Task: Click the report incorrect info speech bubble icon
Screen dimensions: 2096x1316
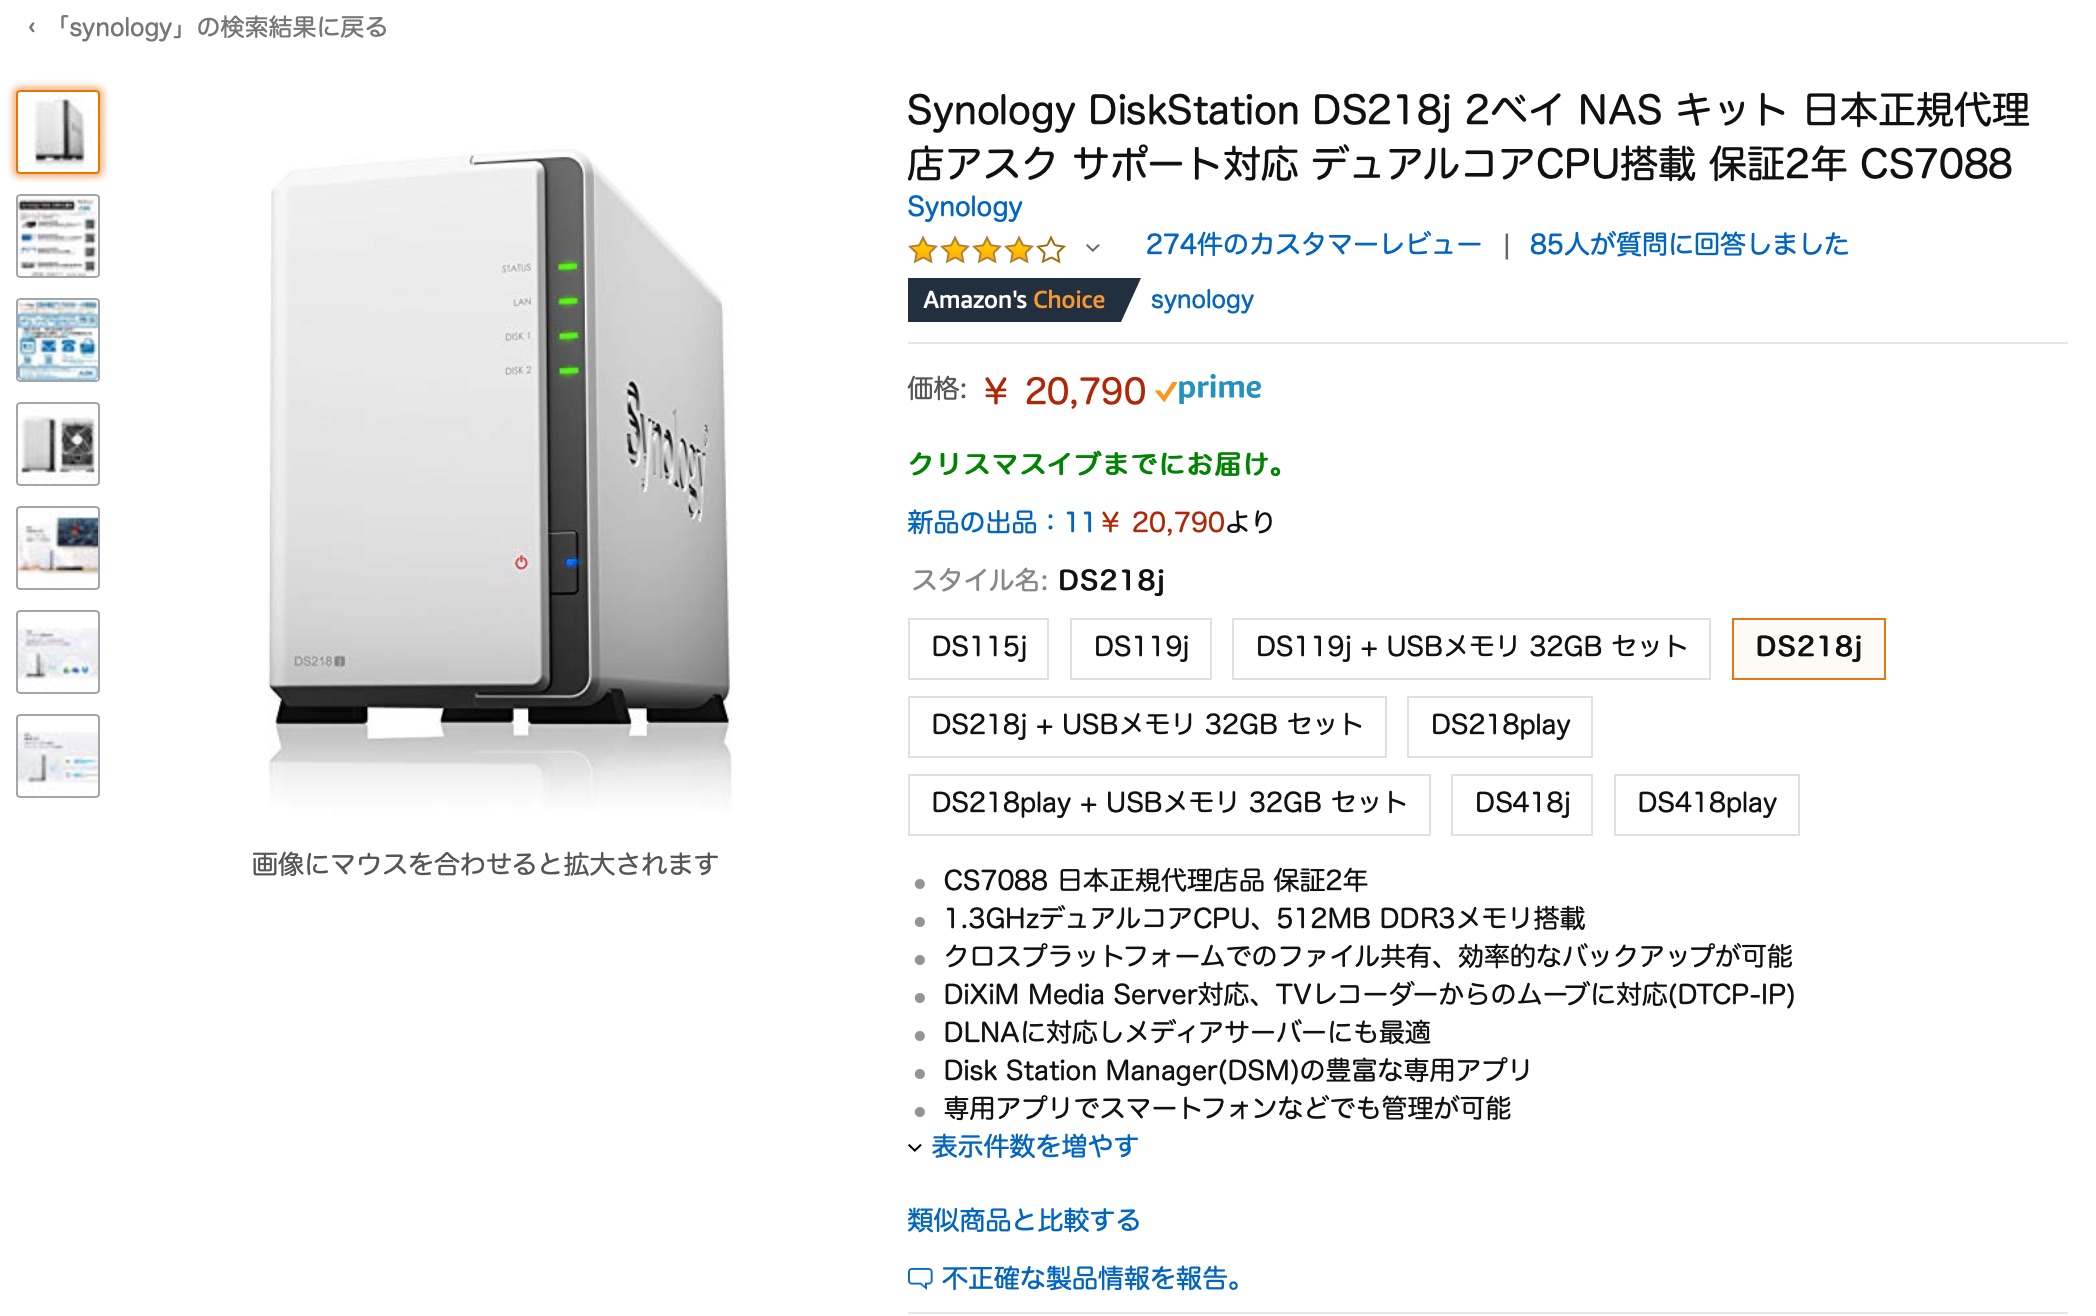Action: point(919,1278)
